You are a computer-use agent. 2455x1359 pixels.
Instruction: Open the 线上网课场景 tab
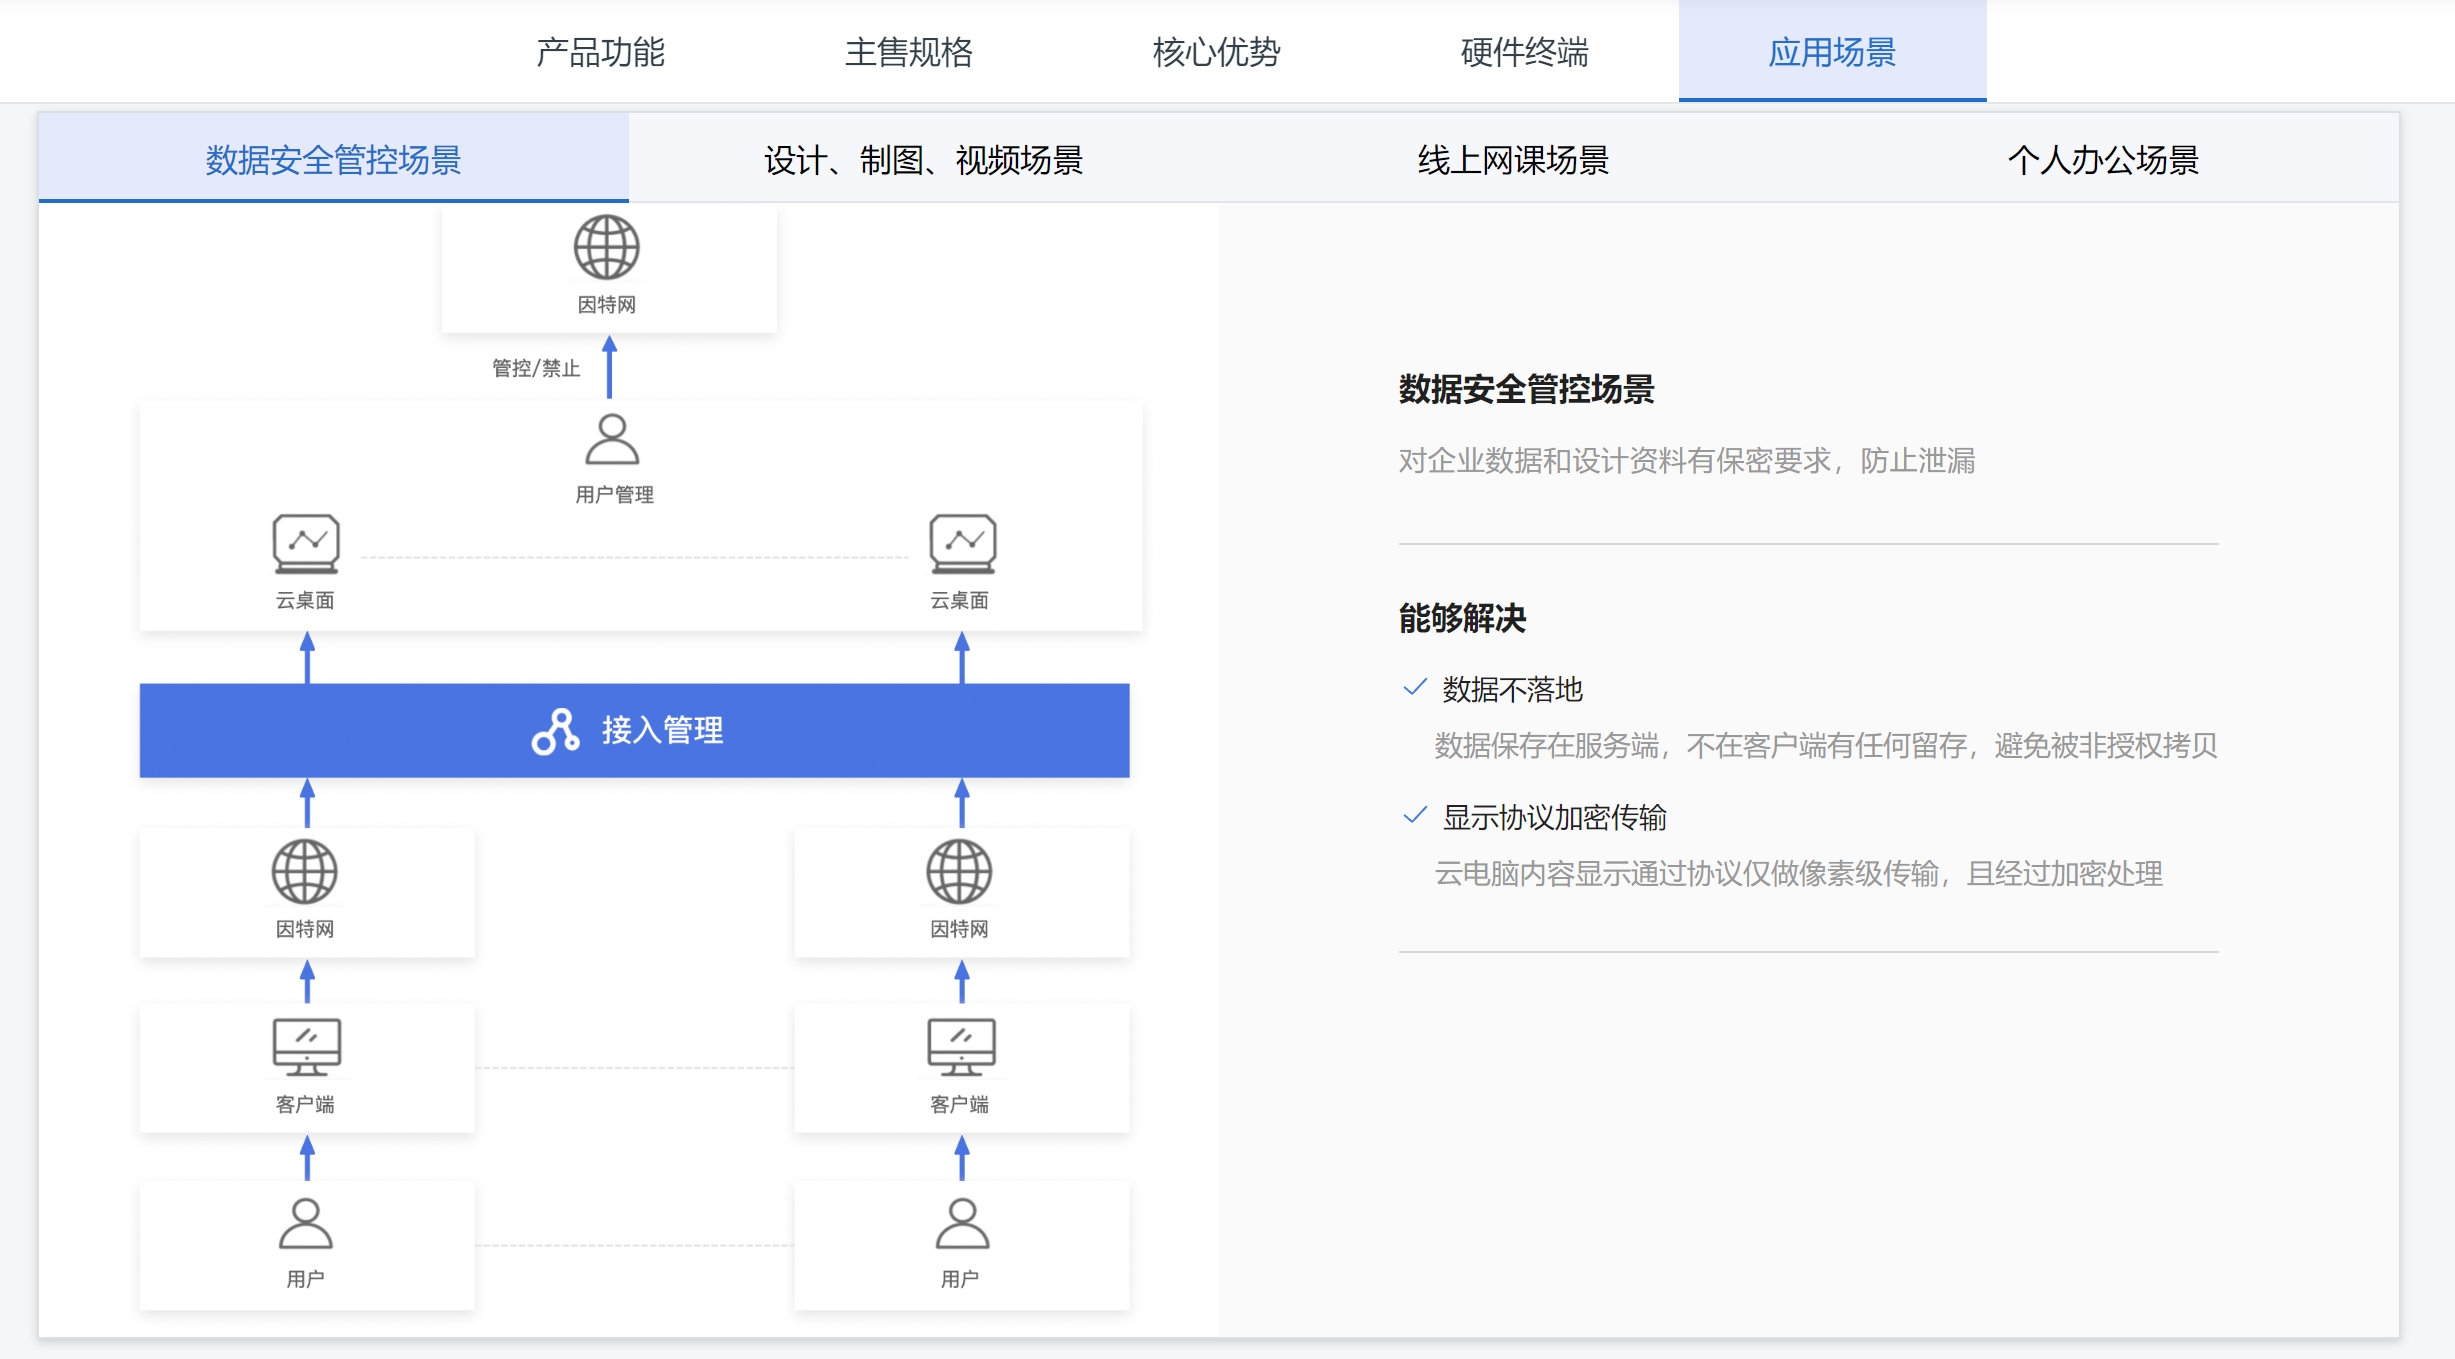(x=1513, y=159)
